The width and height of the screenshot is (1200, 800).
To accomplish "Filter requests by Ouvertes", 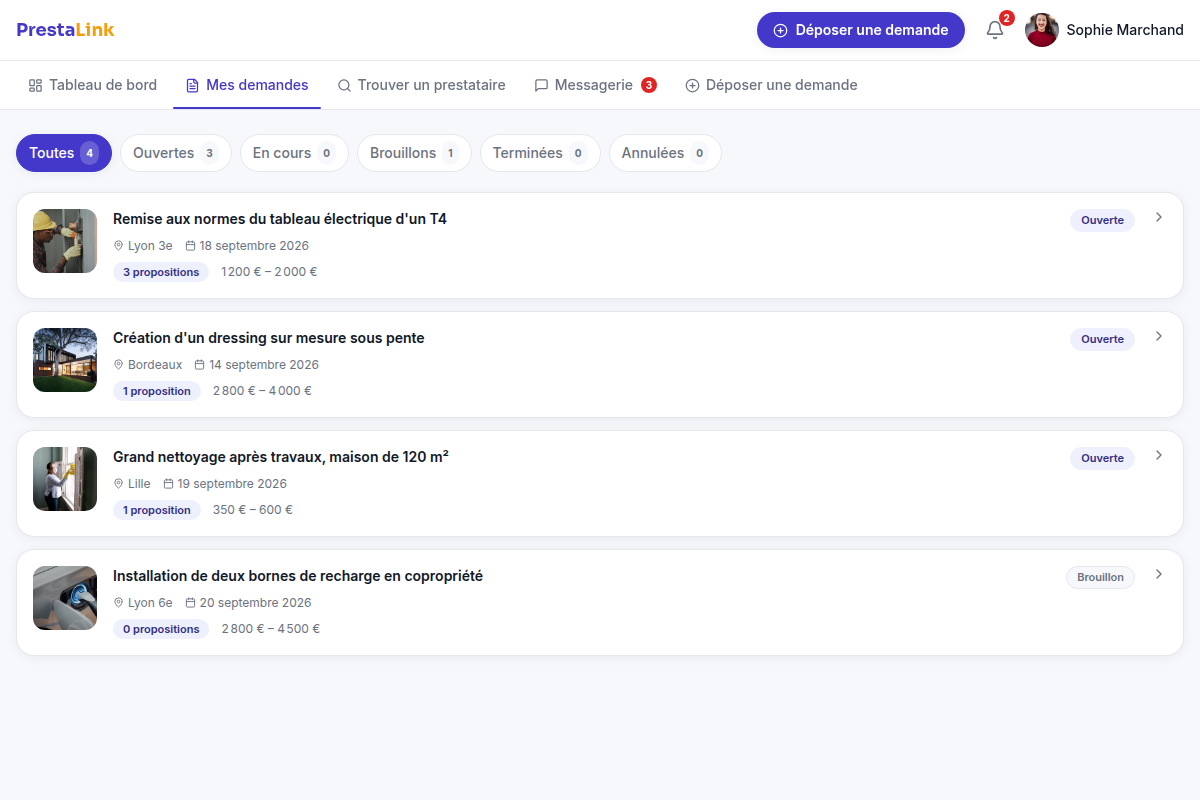I will 176,153.
